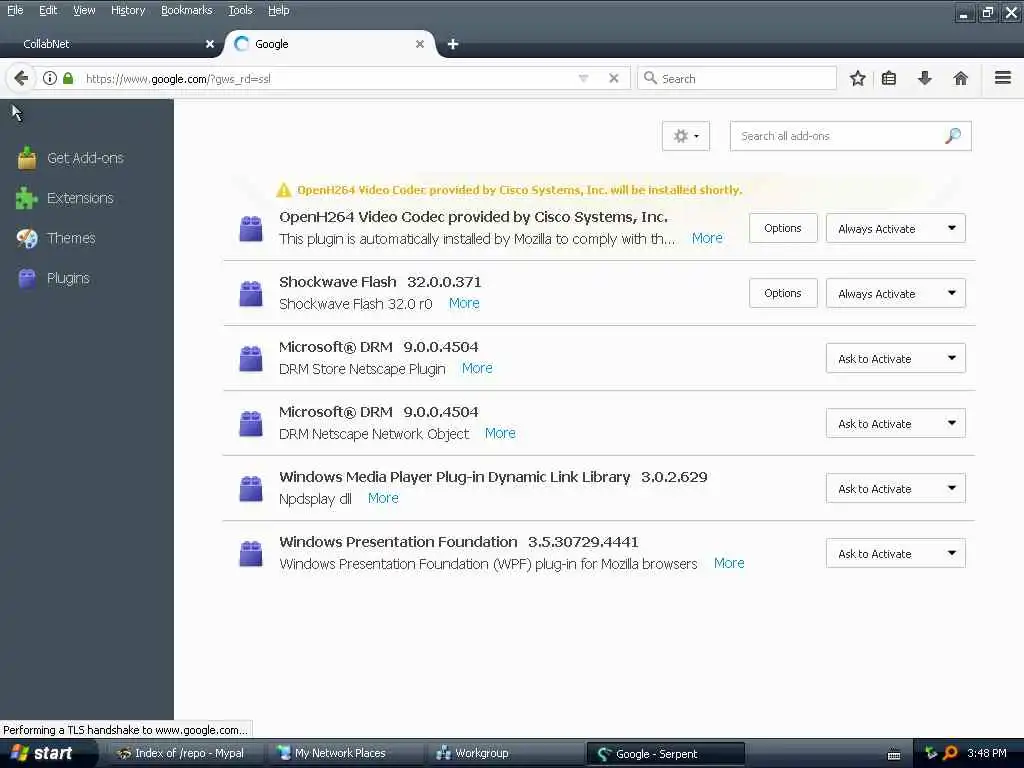Select Themes in the sidebar
The height and width of the screenshot is (768, 1024).
tap(56, 238)
